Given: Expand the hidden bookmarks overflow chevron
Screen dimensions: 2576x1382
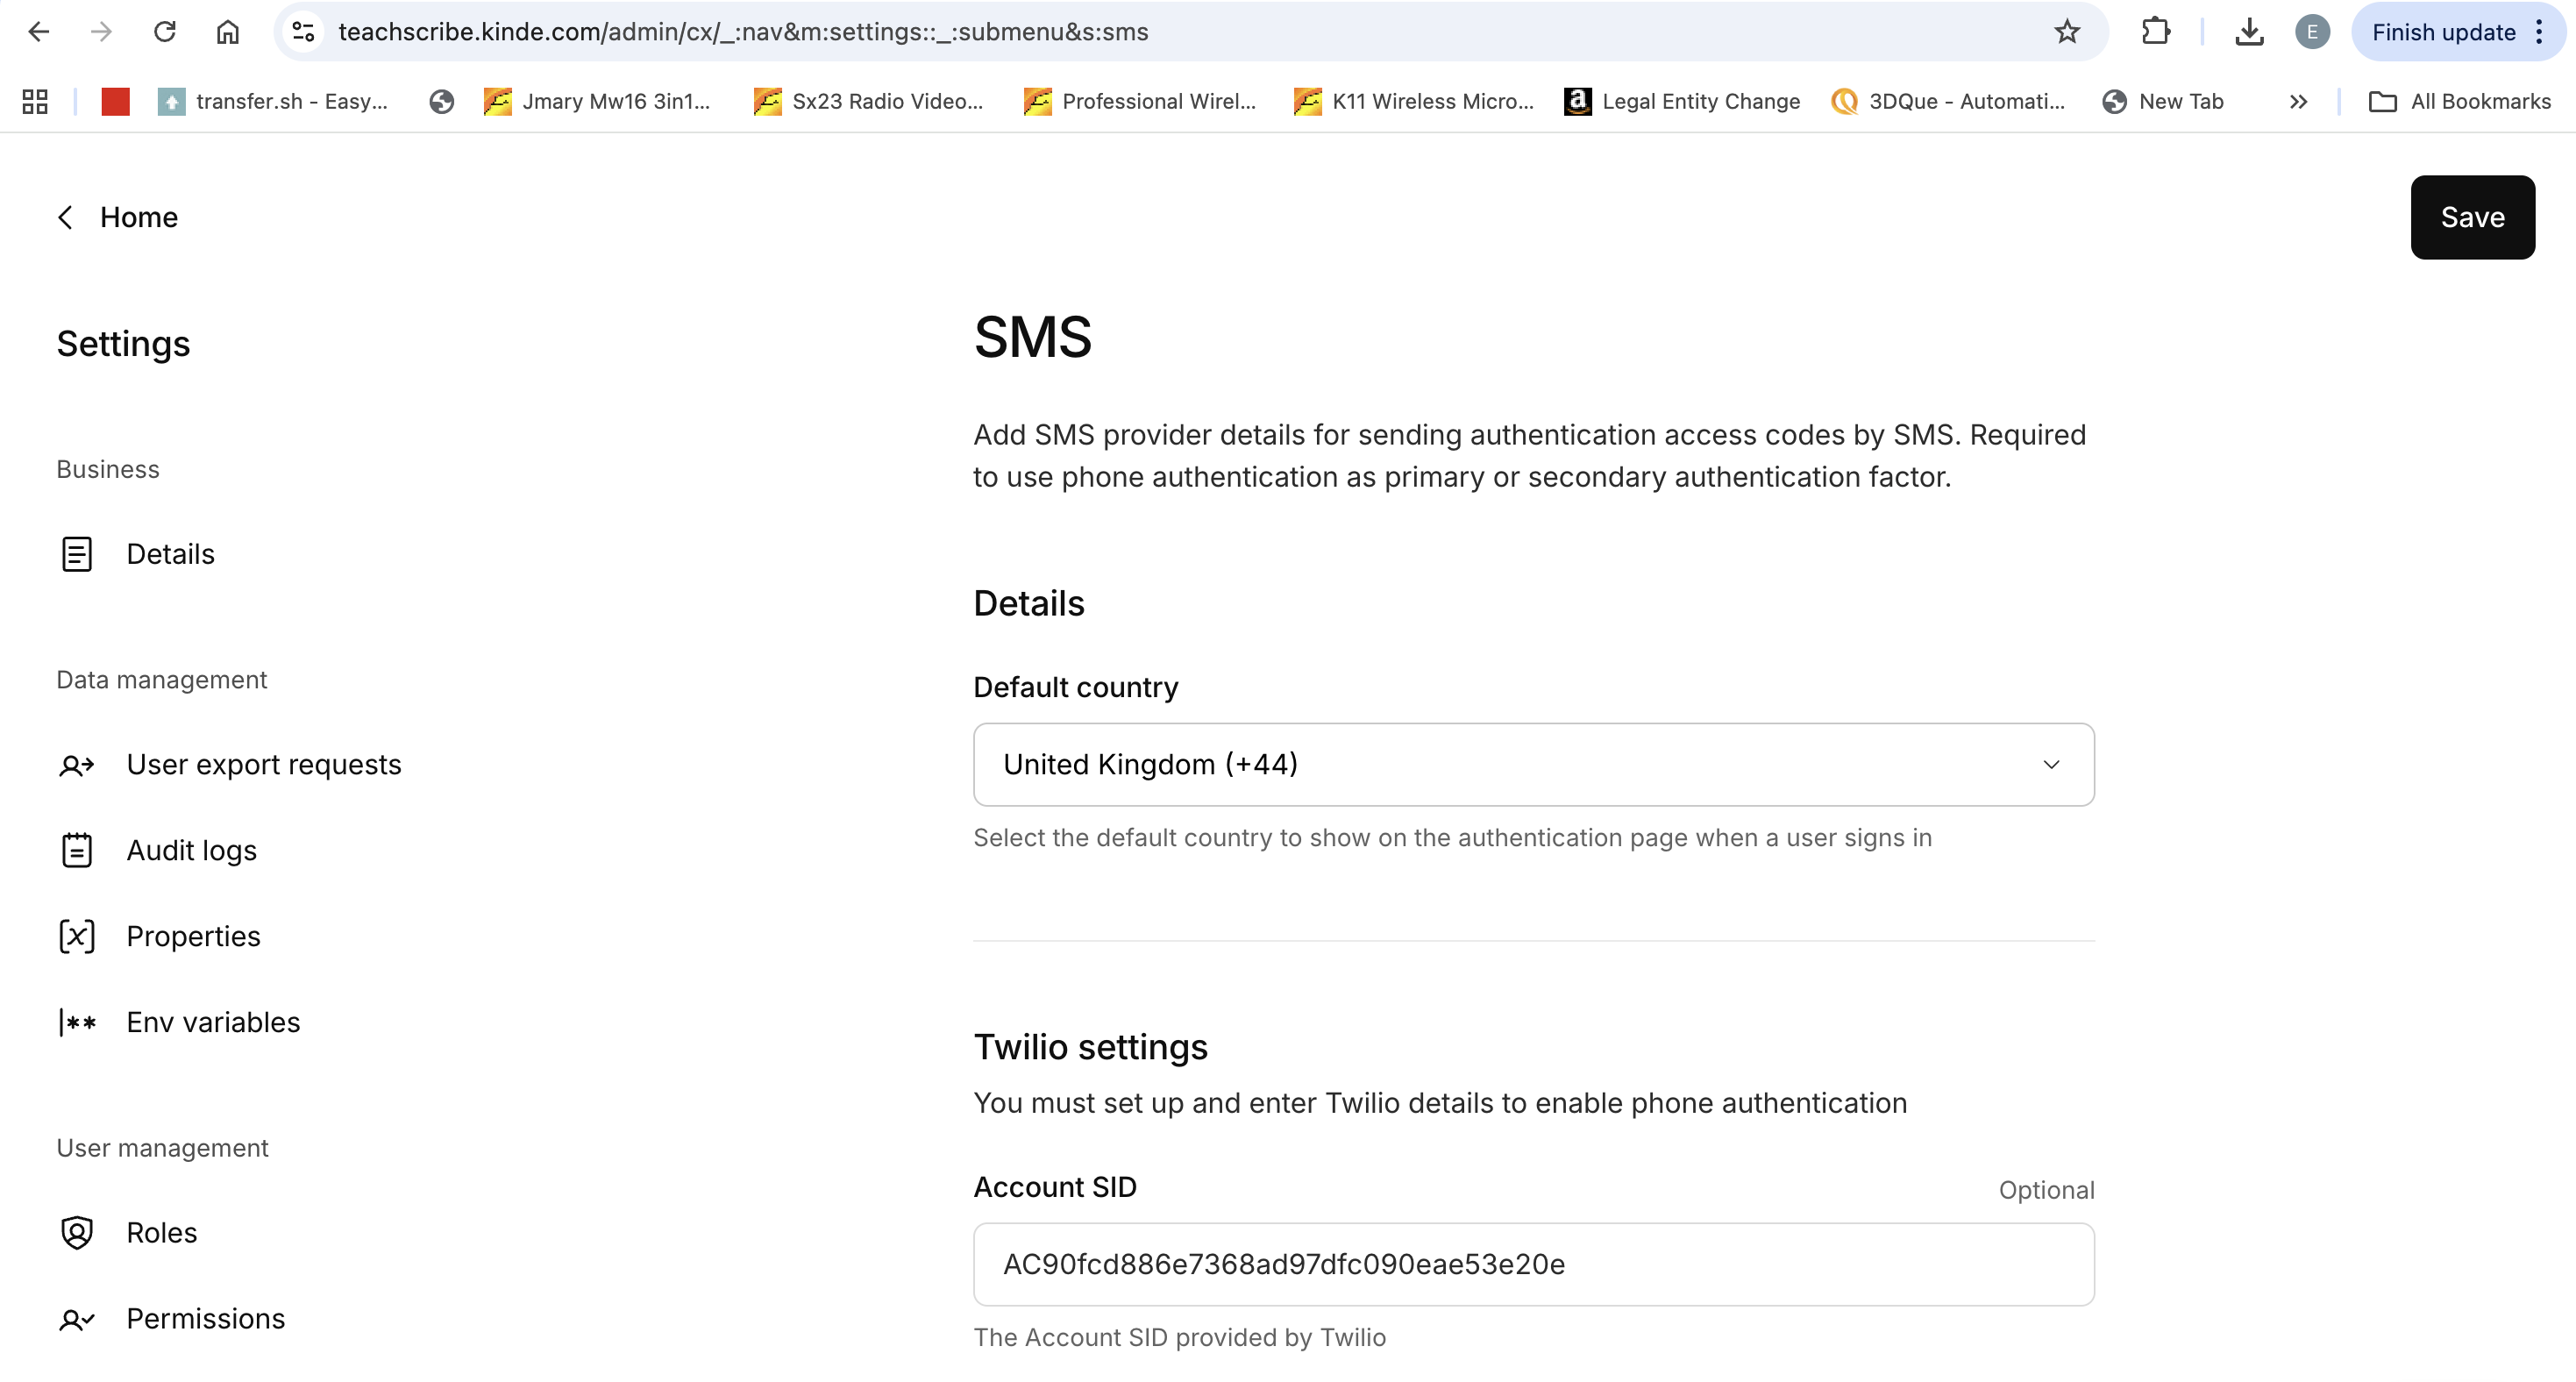Looking at the screenshot, I should click(x=2298, y=102).
